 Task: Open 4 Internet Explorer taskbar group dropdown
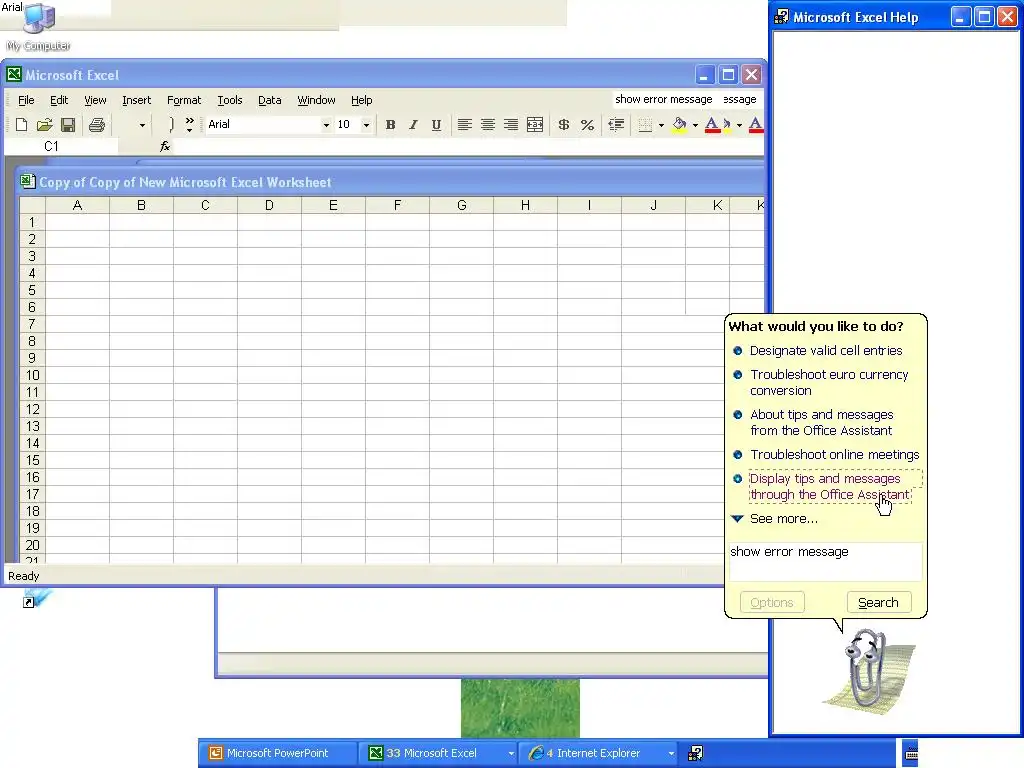(670, 754)
